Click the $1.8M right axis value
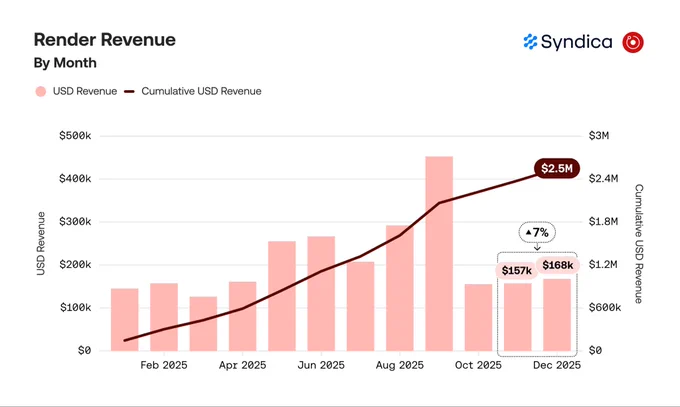This screenshot has width=680, height=407. [x=603, y=222]
